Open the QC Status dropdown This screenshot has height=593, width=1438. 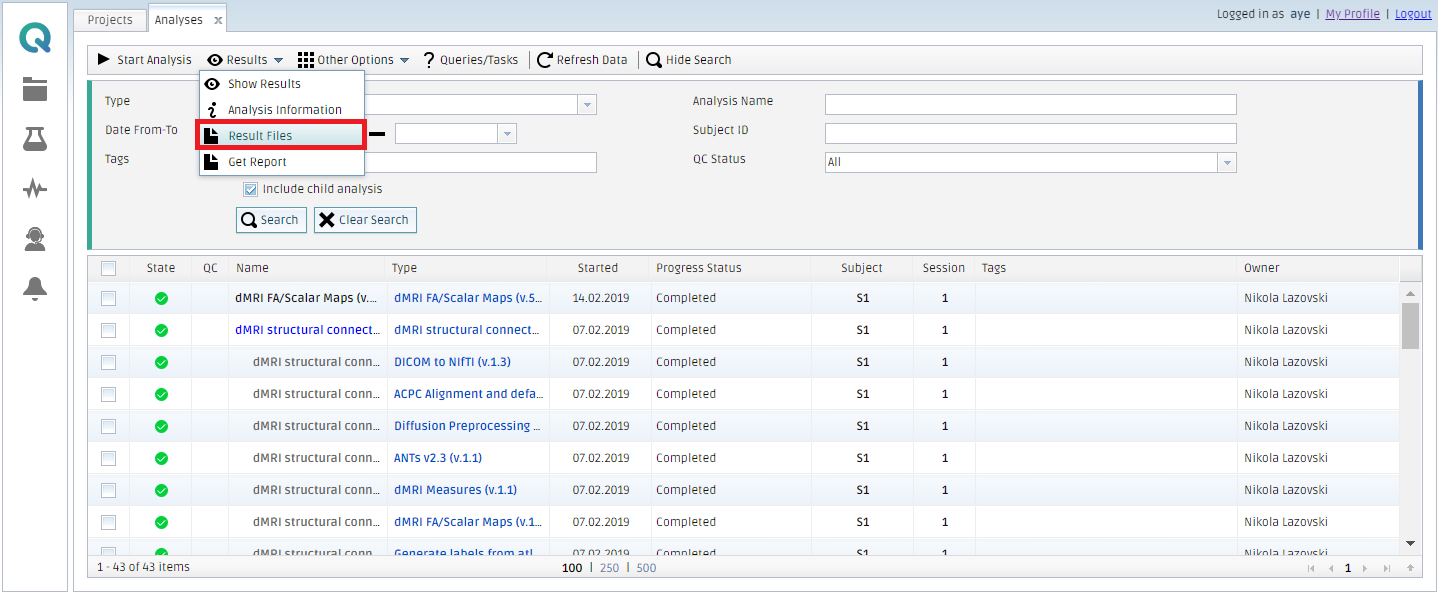1227,162
